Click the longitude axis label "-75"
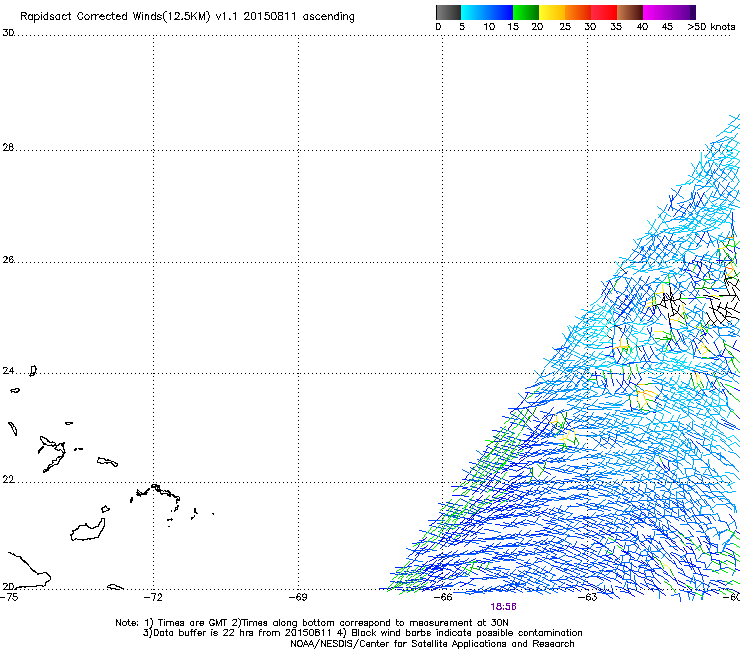Viewport: 740px width, 650px height. pos(9,597)
